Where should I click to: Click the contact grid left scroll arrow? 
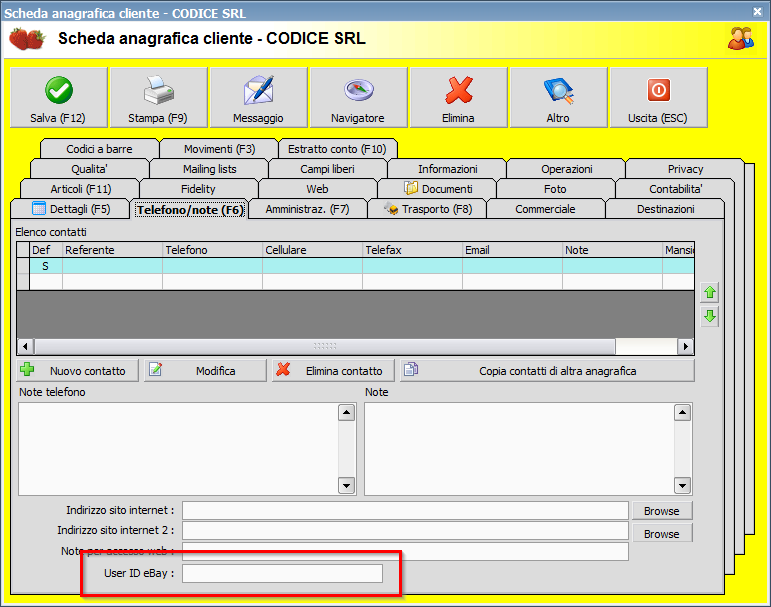click(26, 346)
